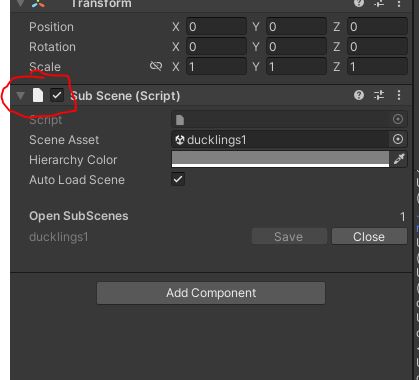This screenshot has width=419, height=380.
Task: Open object picker for Scene Asset
Action: [x=398, y=139]
